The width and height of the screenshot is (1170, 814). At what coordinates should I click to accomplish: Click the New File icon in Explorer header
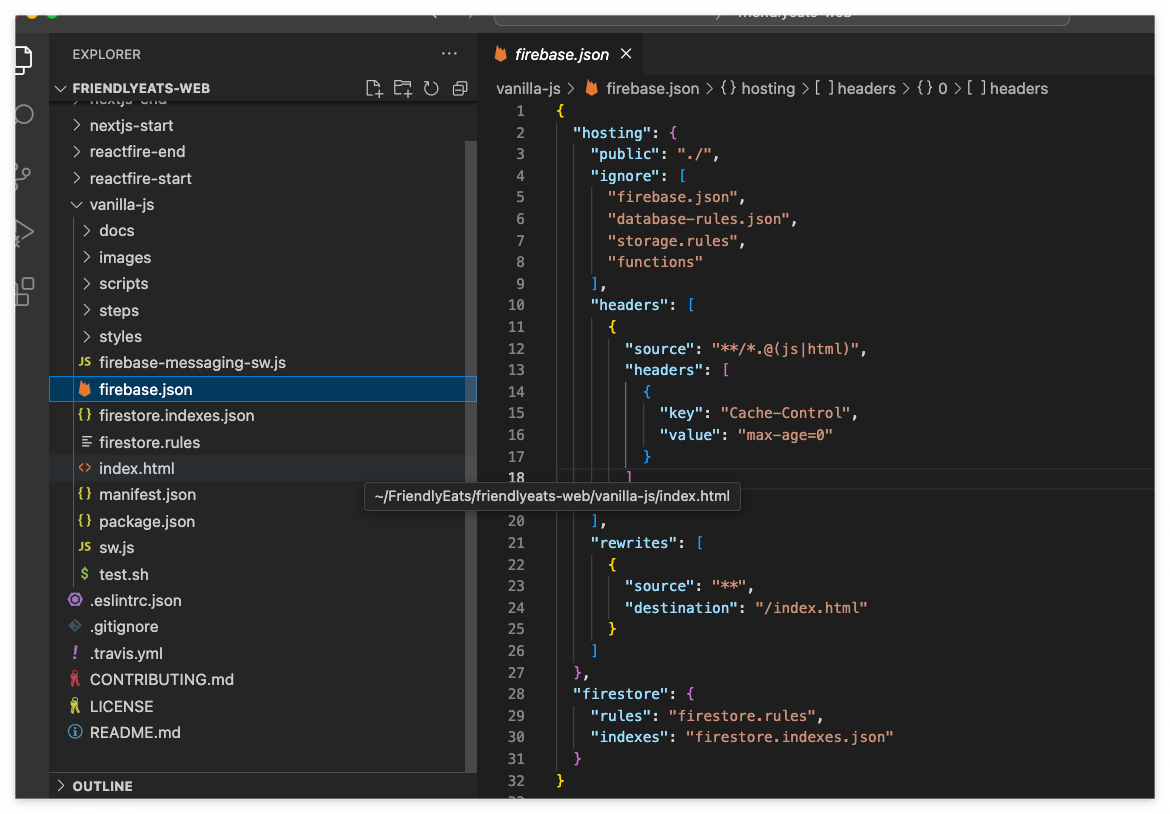374,89
